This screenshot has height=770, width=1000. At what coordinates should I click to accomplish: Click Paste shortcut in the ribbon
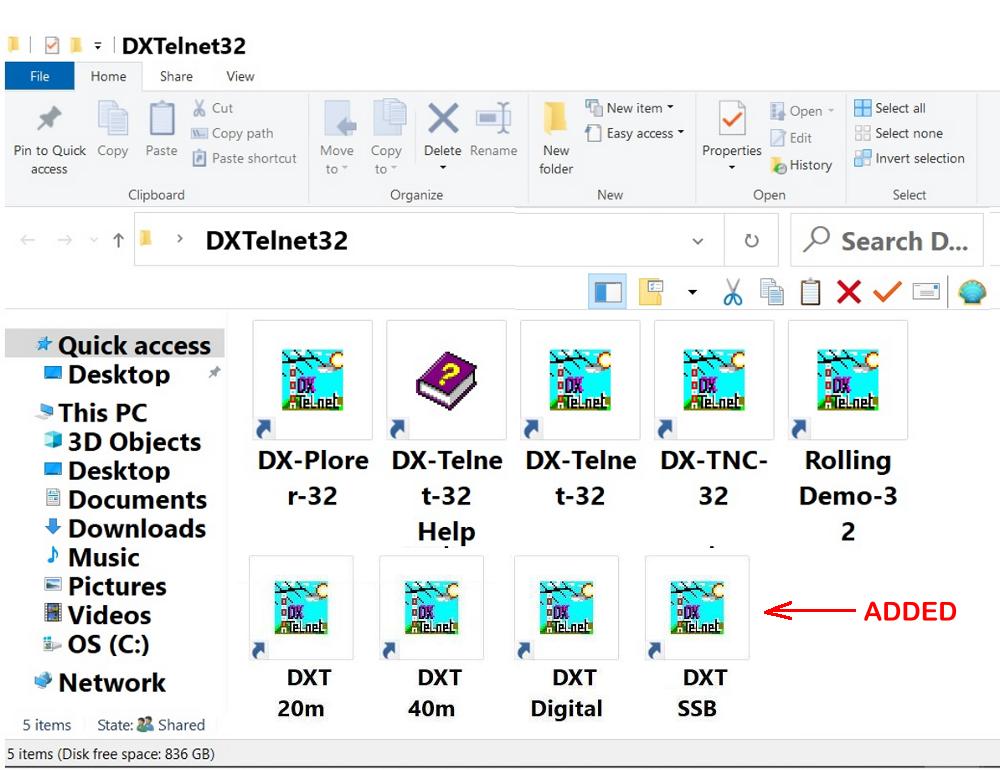(244, 158)
